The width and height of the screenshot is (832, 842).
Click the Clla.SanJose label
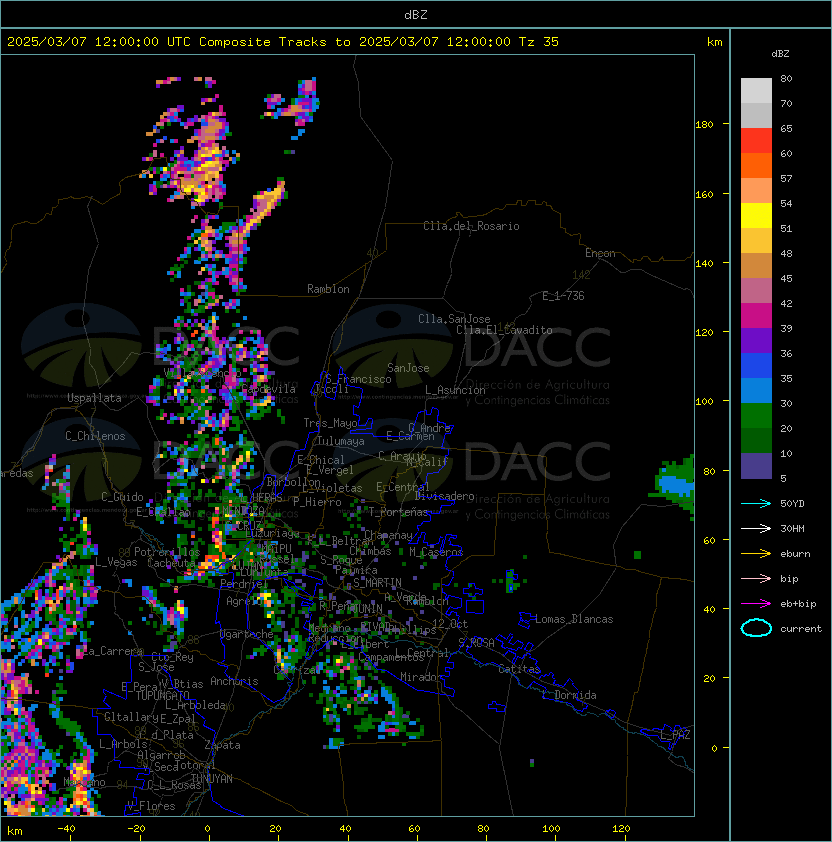tap(454, 319)
